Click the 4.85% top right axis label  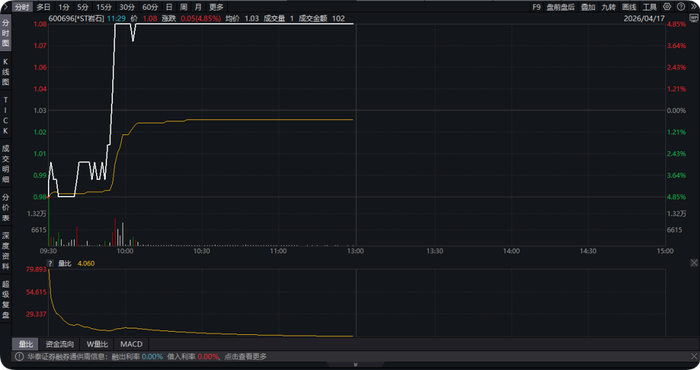(676, 24)
